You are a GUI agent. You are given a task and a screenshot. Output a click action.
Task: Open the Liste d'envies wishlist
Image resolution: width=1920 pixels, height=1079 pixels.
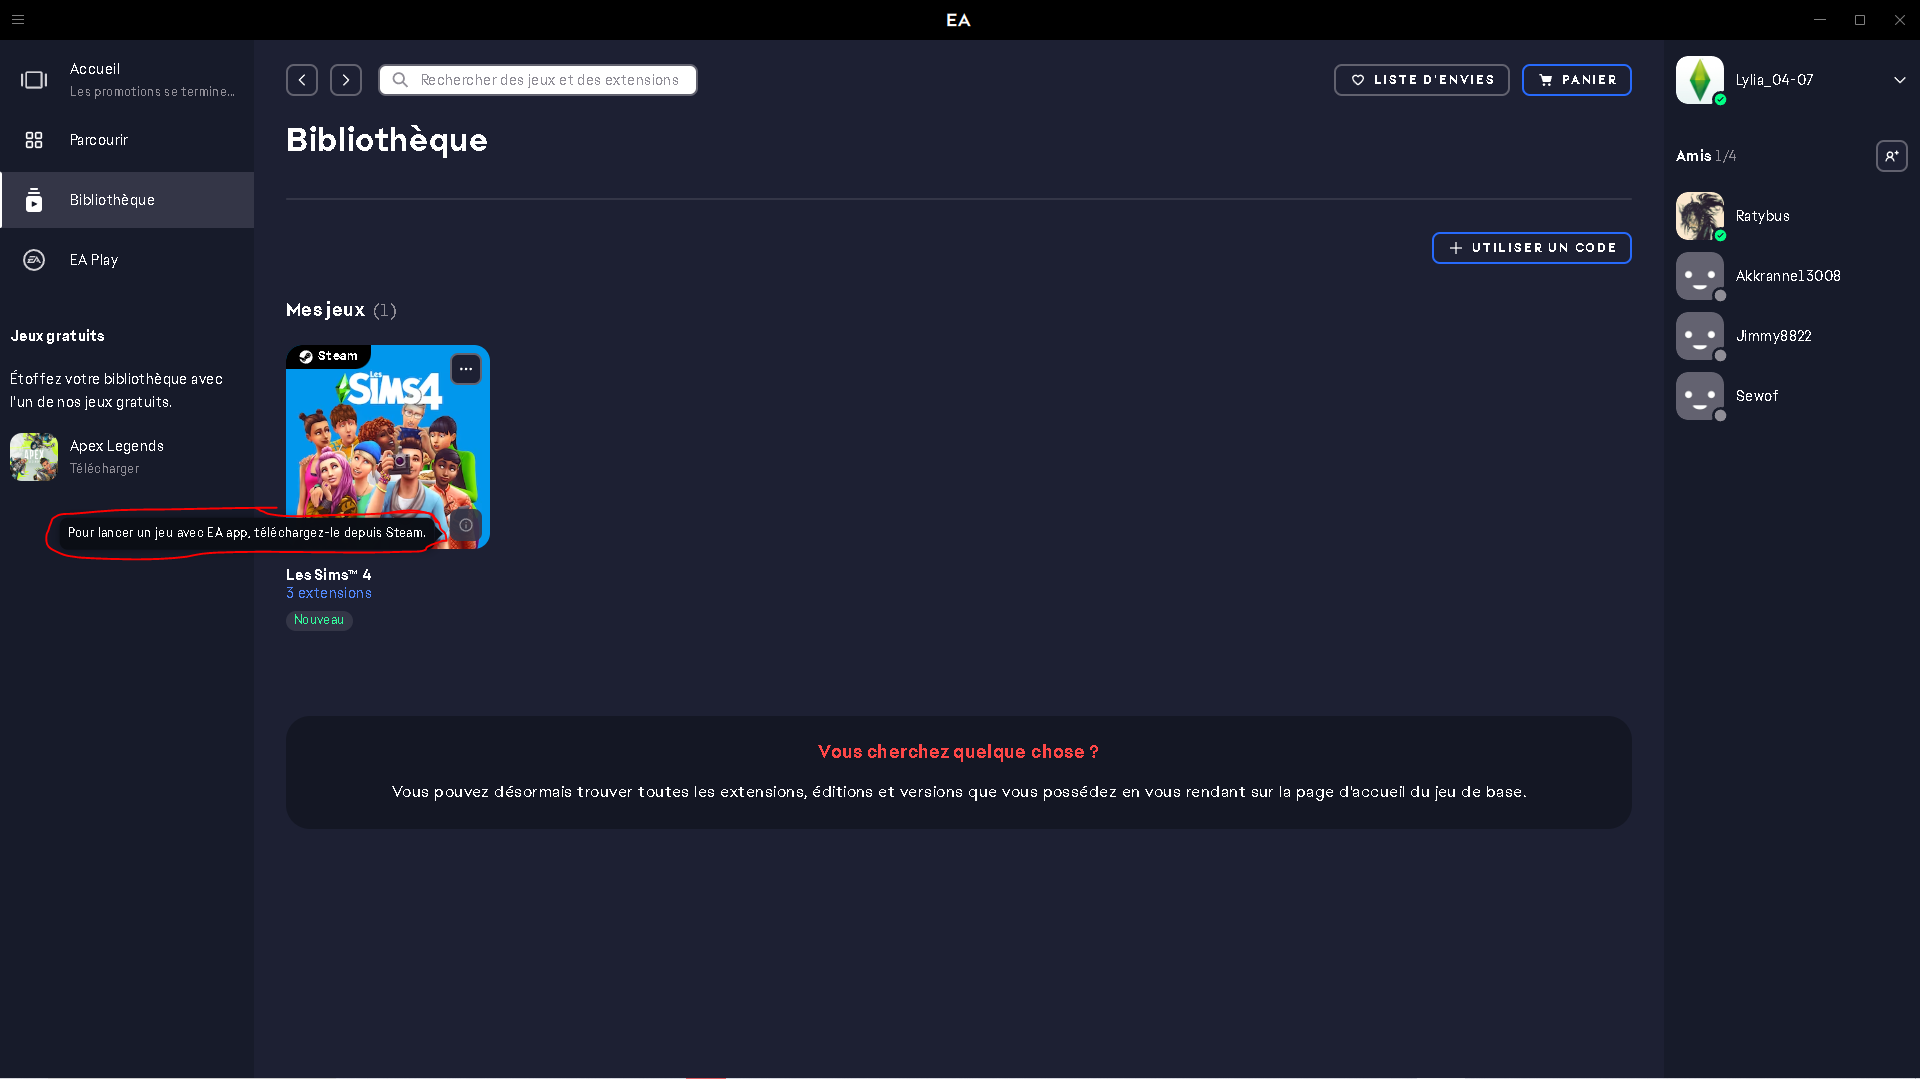click(x=1422, y=80)
